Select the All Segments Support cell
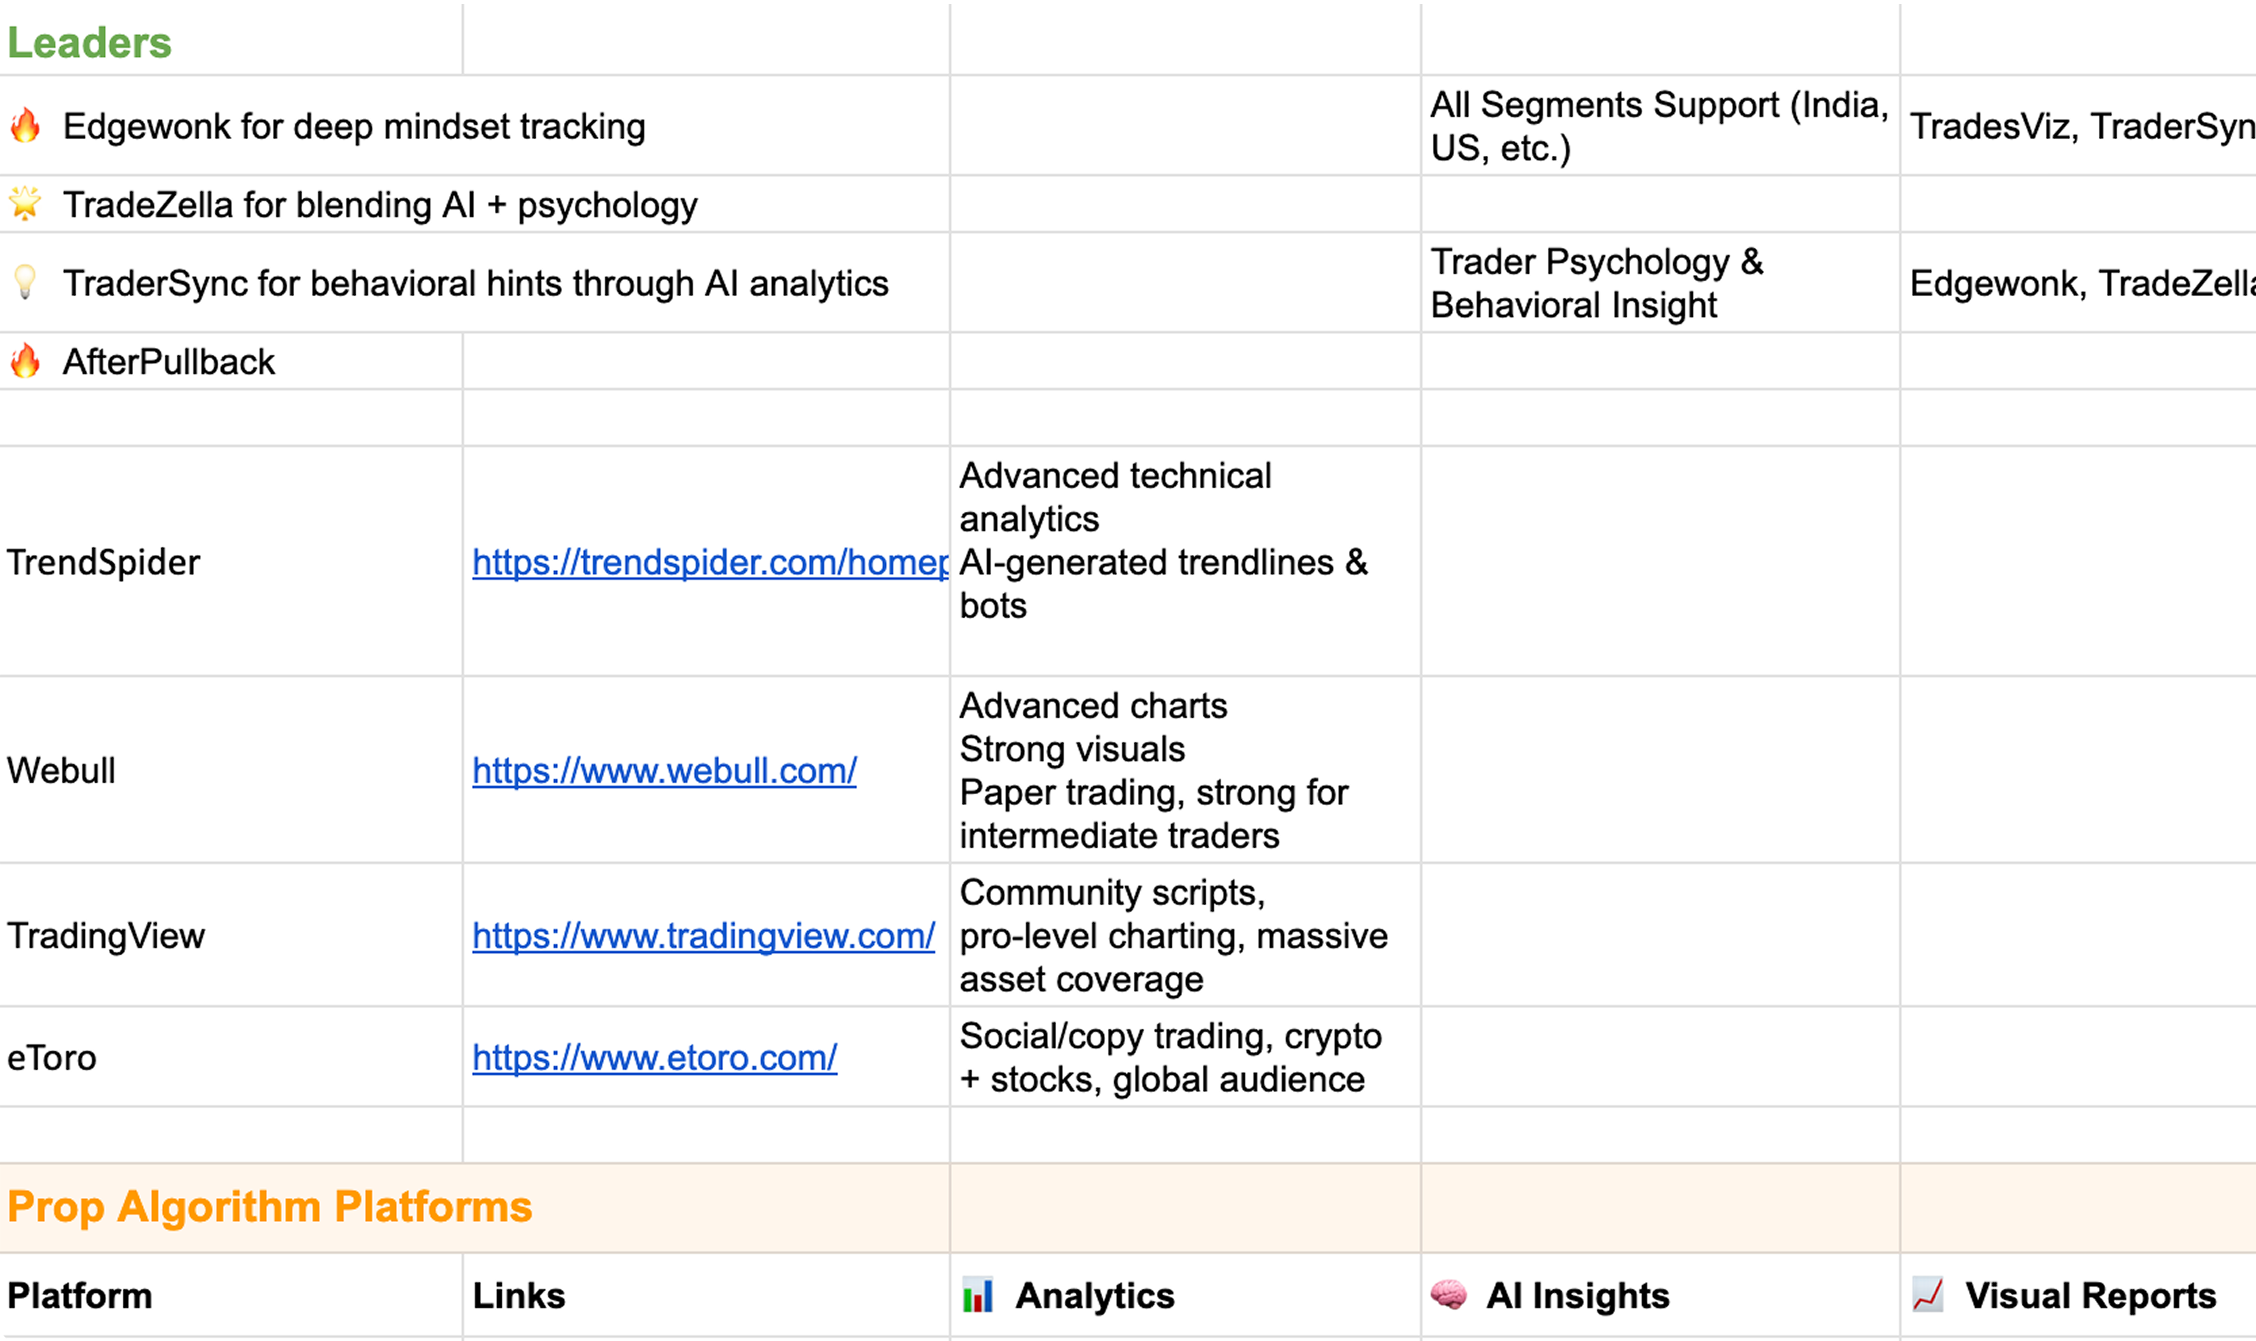2256x1341 pixels. 1658,126
